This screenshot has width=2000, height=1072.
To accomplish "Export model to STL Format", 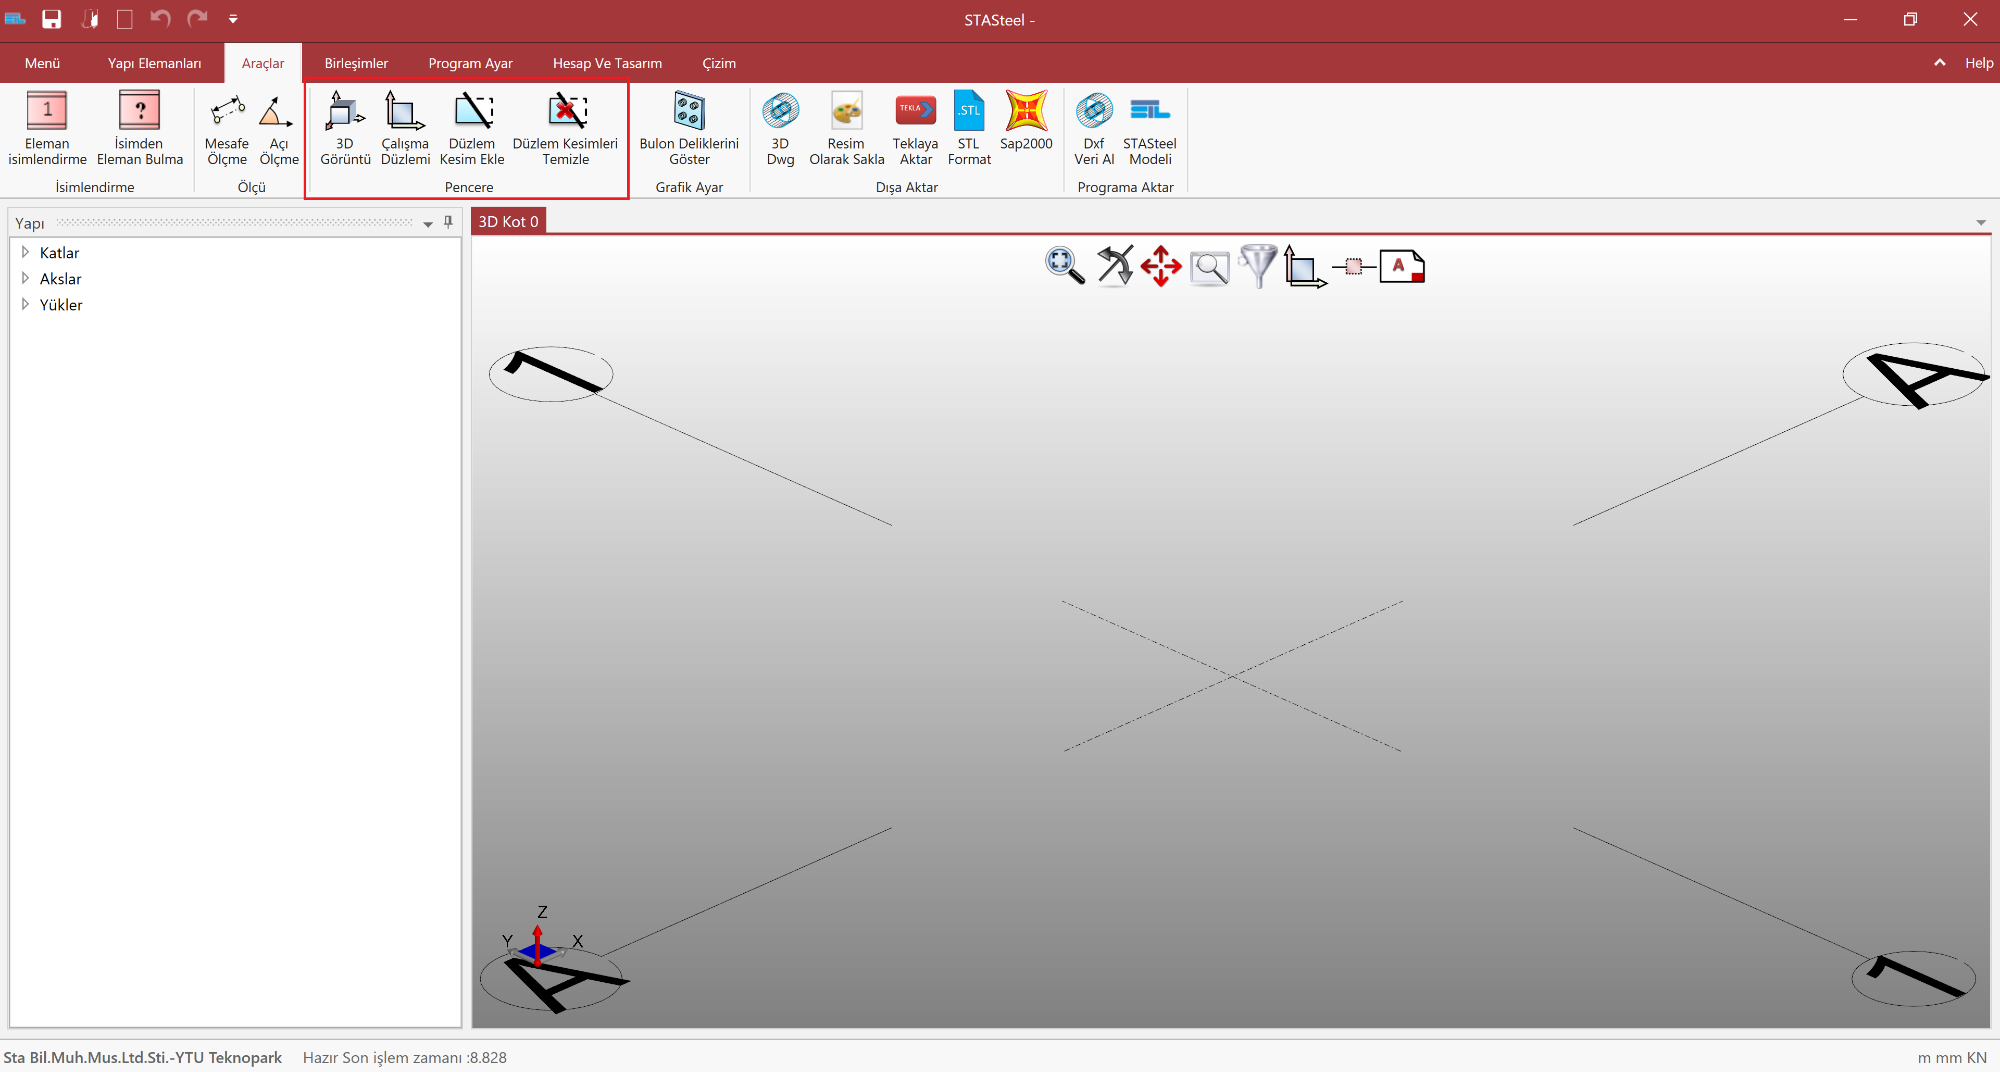I will (x=968, y=112).
